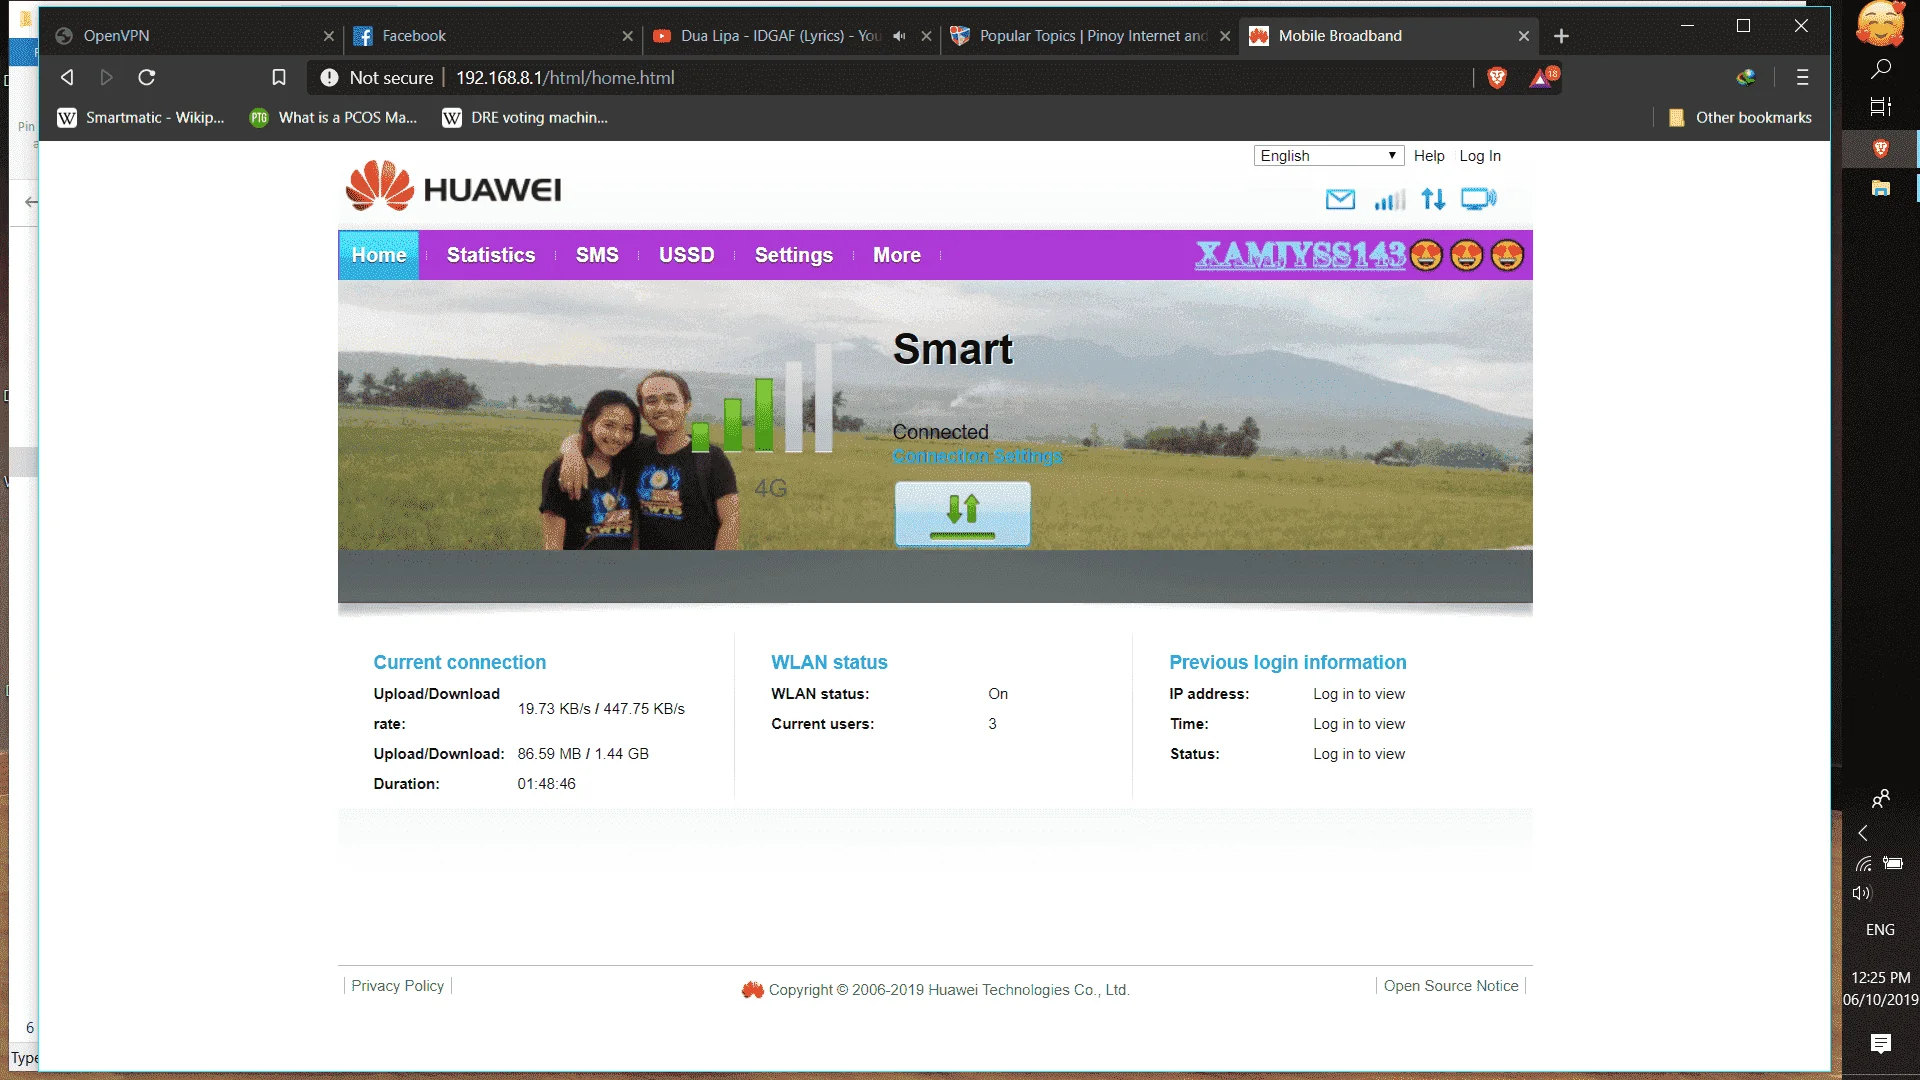
Task: Open the Smartmatic Wikipedia bookmark
Action: (x=141, y=118)
